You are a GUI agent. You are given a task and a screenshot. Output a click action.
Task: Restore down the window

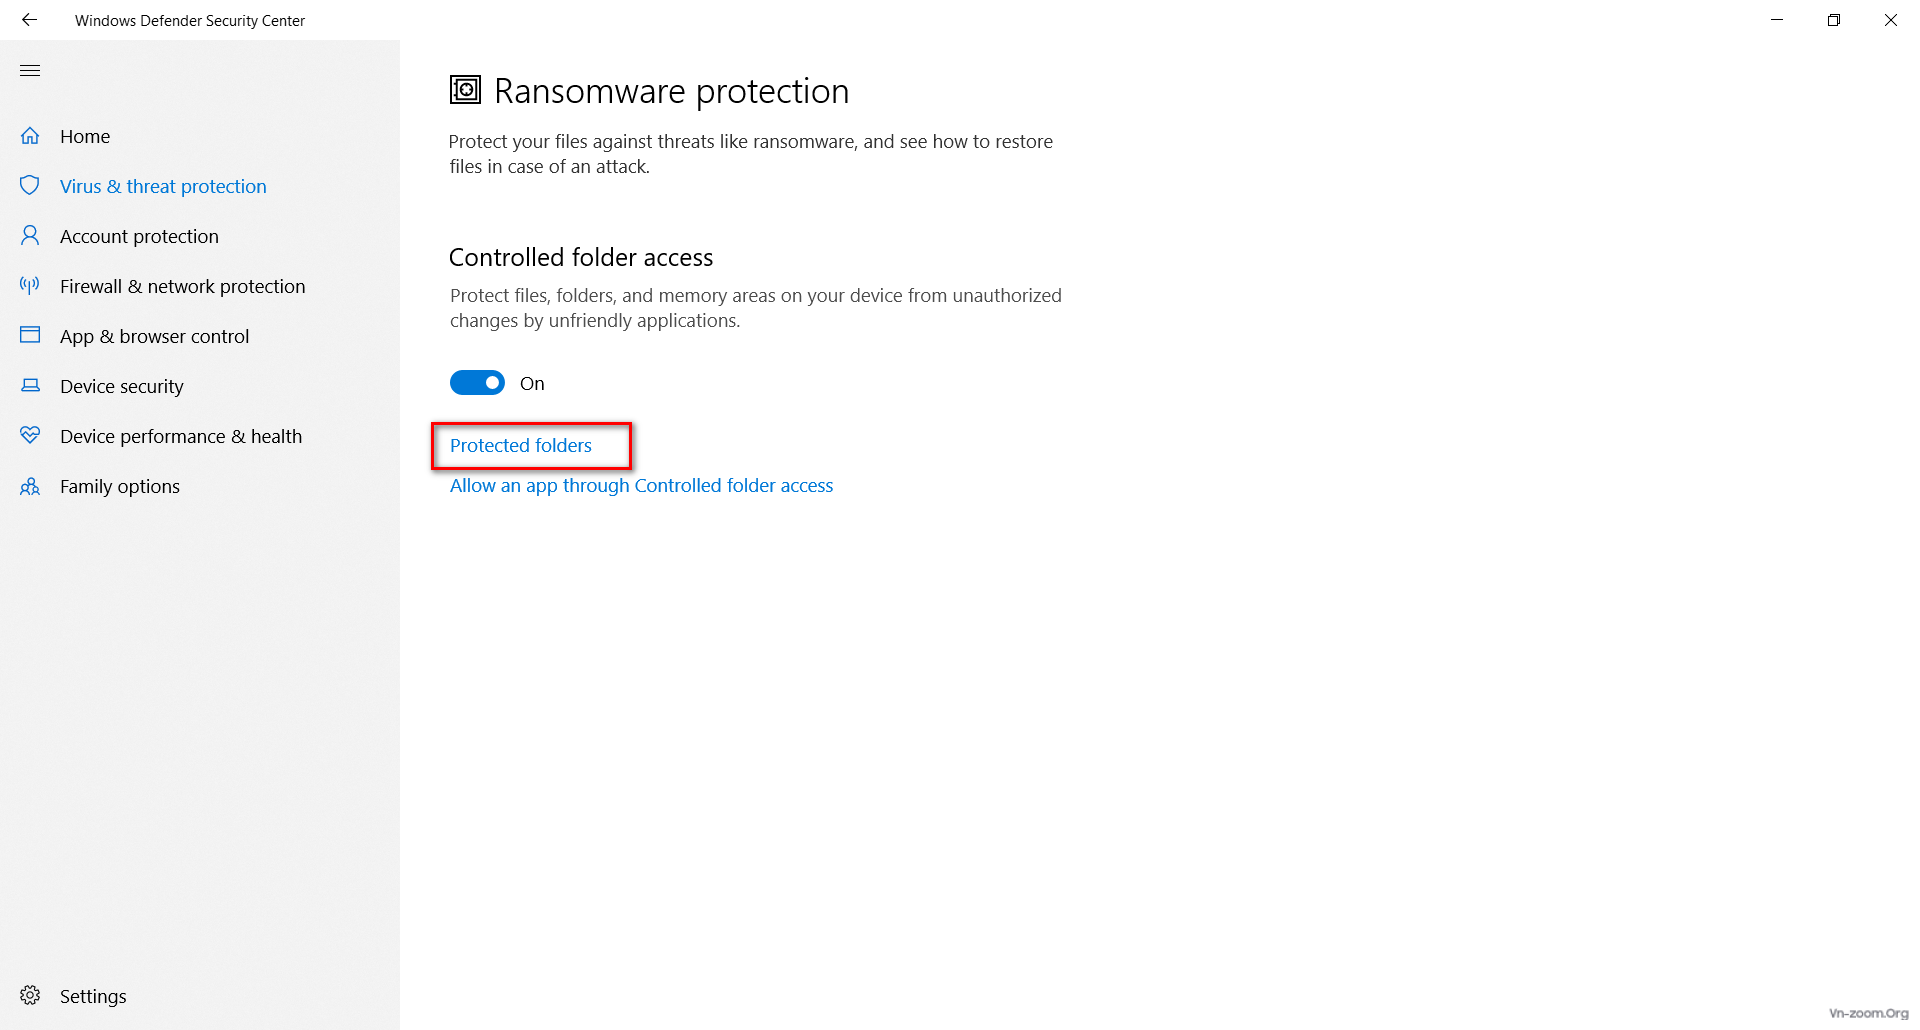click(1833, 20)
